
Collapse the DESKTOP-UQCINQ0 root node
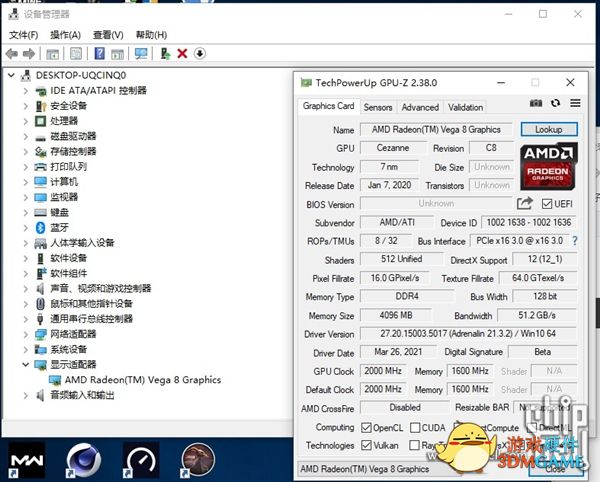pos(11,75)
